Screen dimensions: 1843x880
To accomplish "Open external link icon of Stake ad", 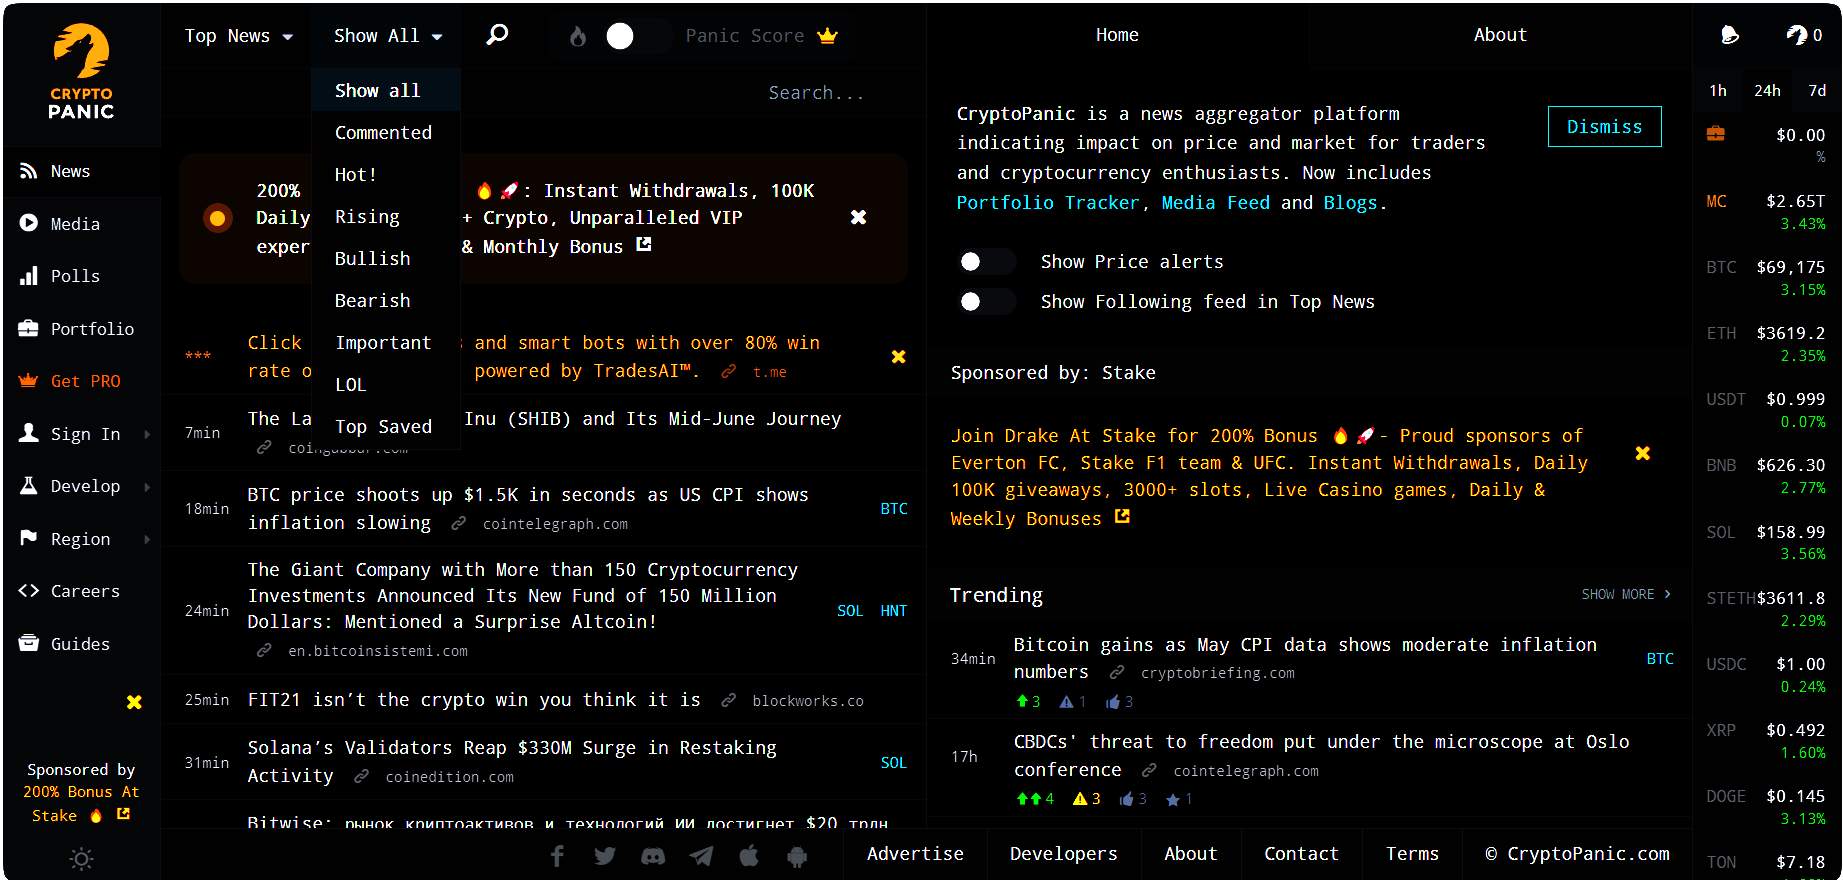I will click(1122, 517).
